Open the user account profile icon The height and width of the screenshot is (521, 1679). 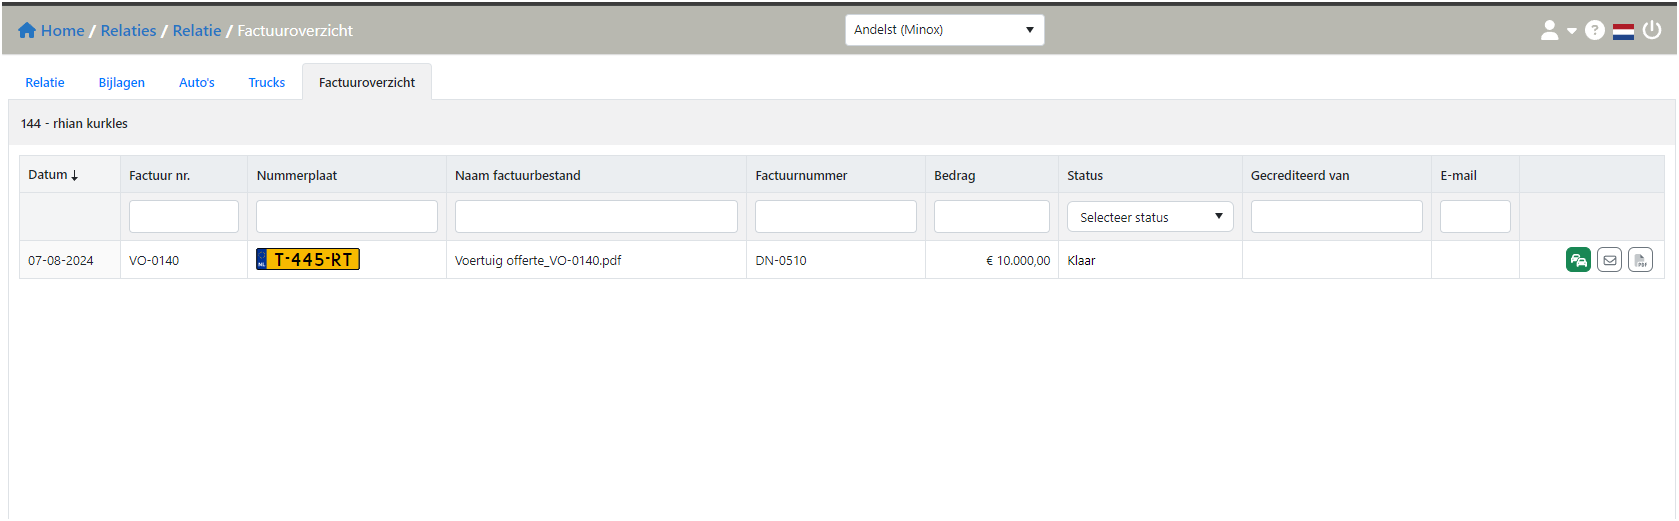click(x=1550, y=30)
